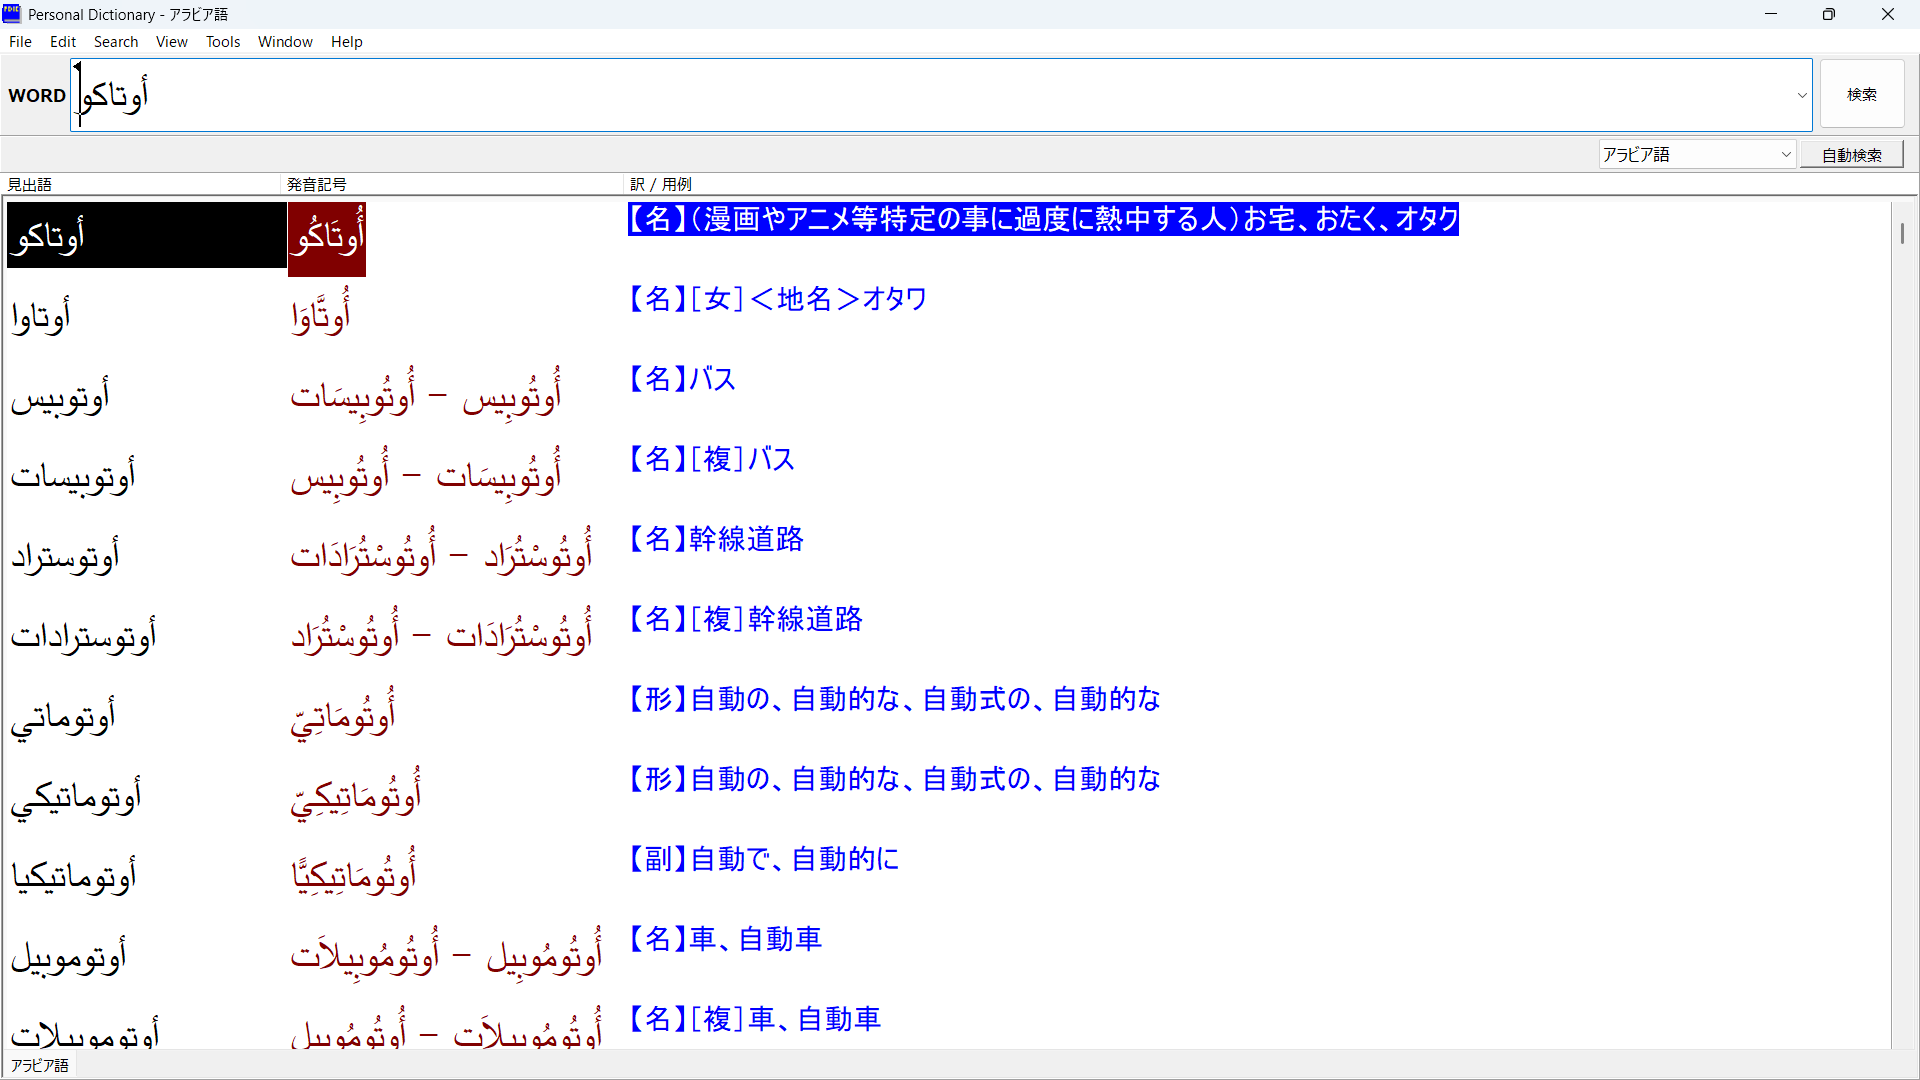This screenshot has width=1920, height=1080.
Task: Click the アラビア語 status bar tab
Action: 39,1065
